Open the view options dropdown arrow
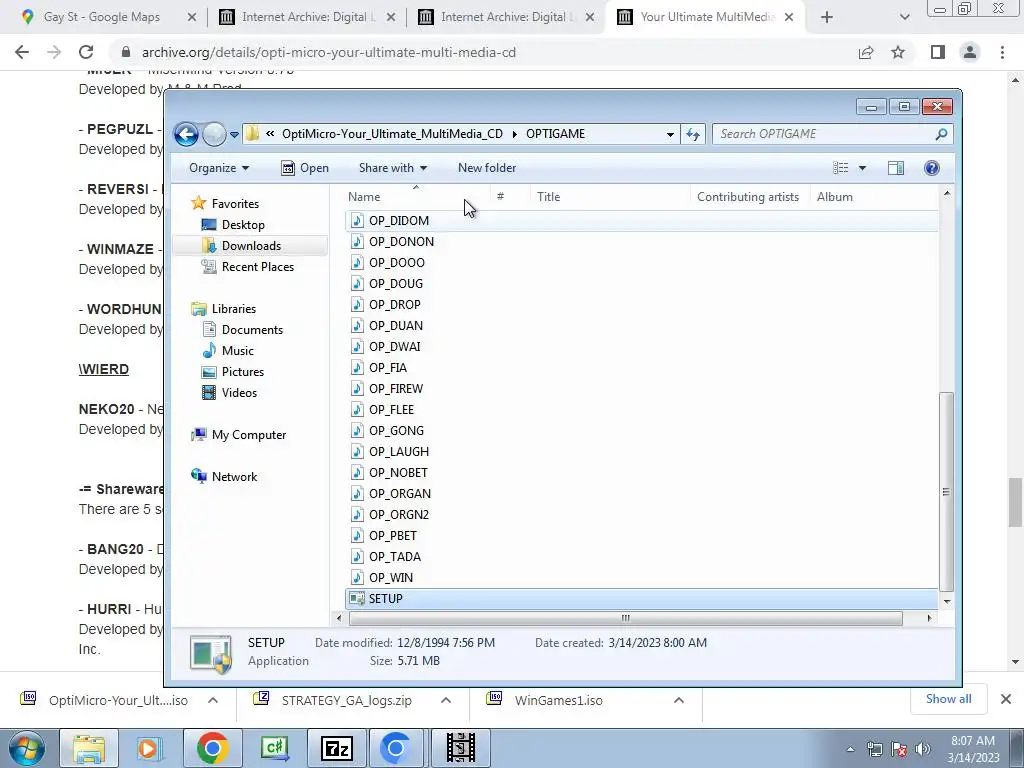Viewport: 1024px width, 768px height. click(862, 168)
